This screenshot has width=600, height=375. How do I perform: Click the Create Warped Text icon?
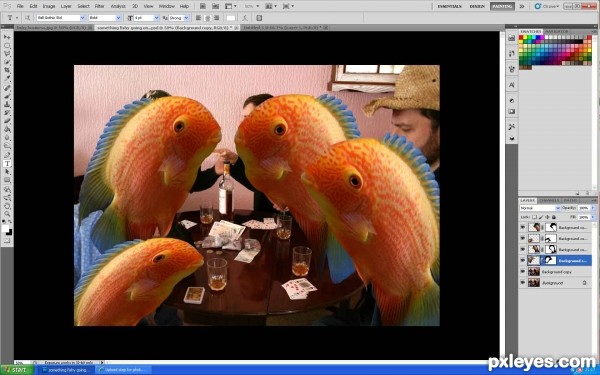click(245, 18)
